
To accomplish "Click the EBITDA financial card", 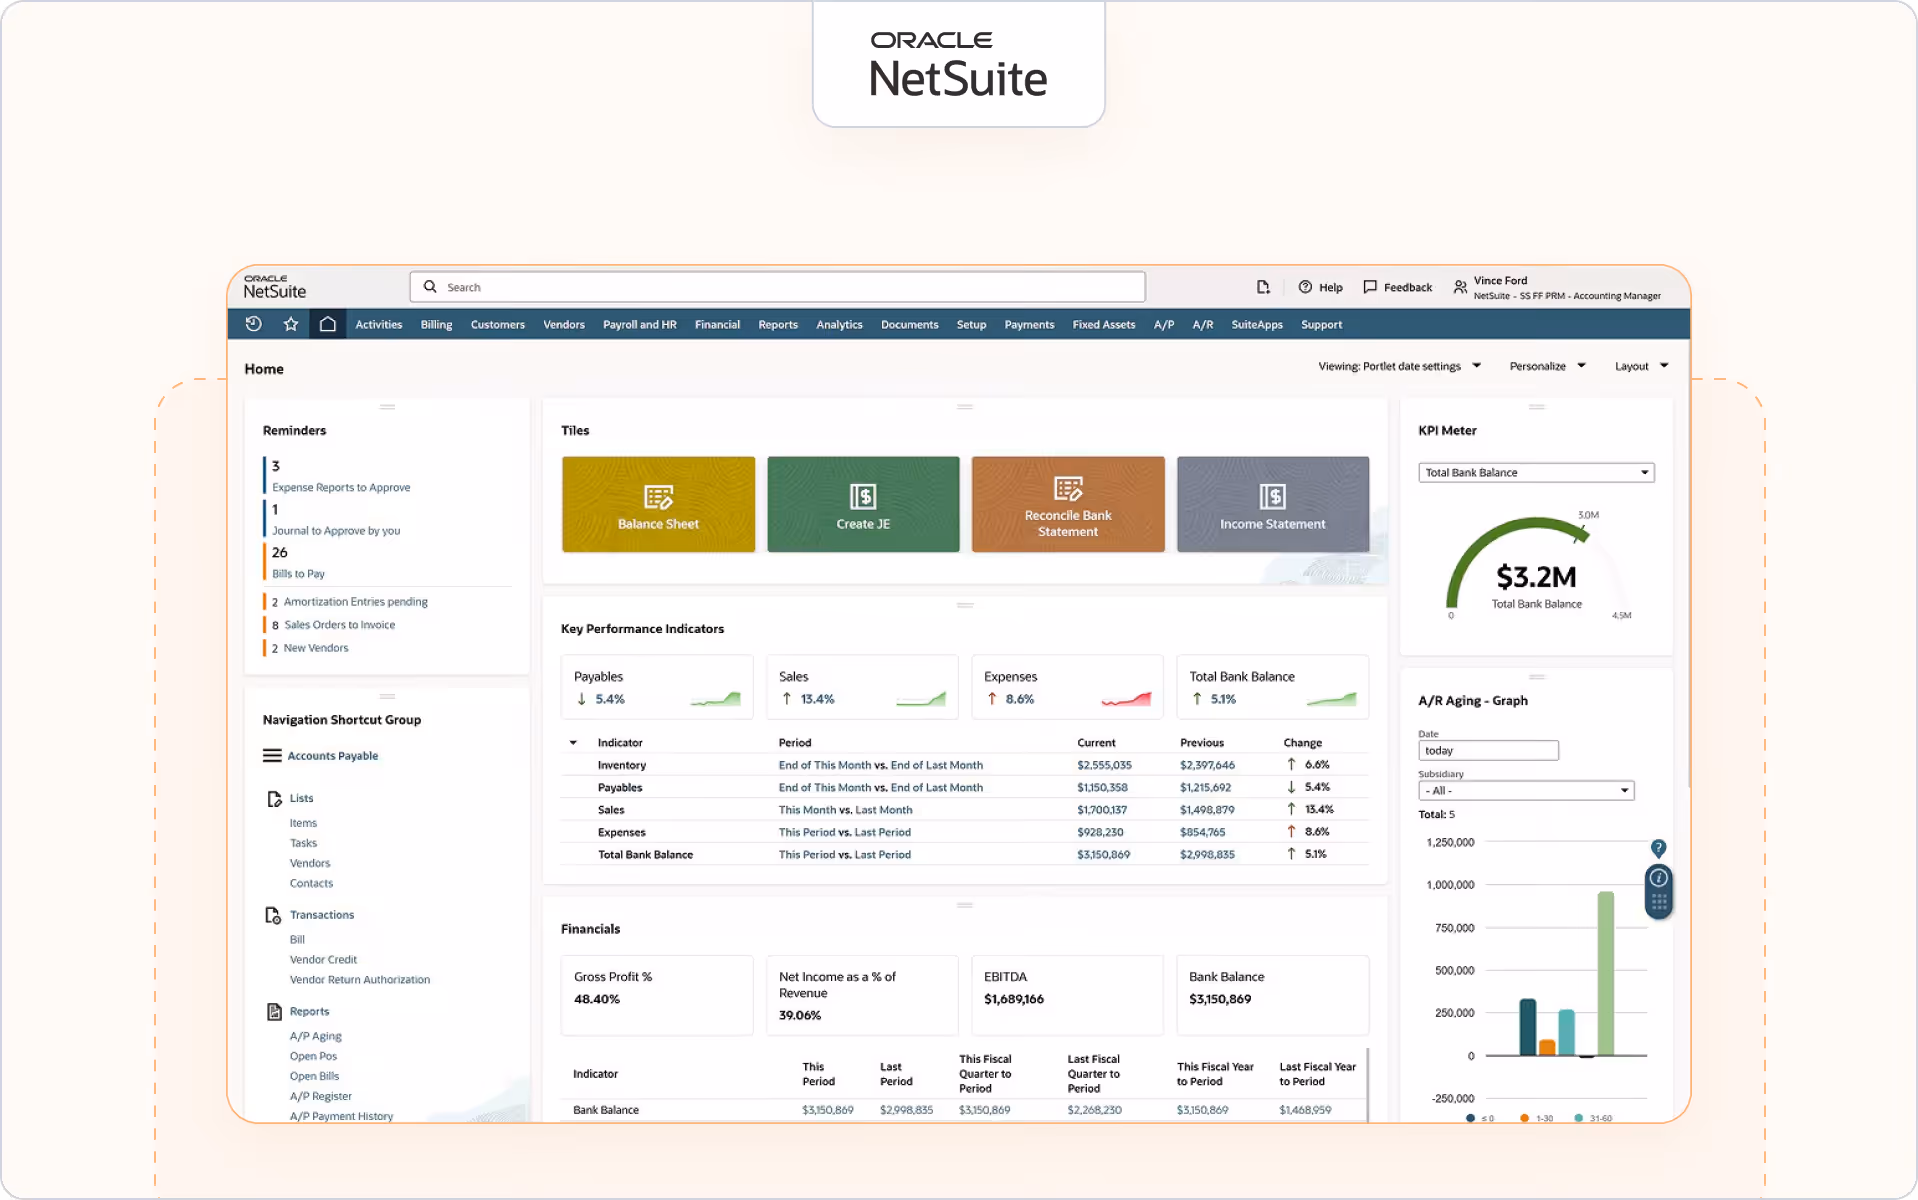I will pyautogui.click(x=1067, y=995).
